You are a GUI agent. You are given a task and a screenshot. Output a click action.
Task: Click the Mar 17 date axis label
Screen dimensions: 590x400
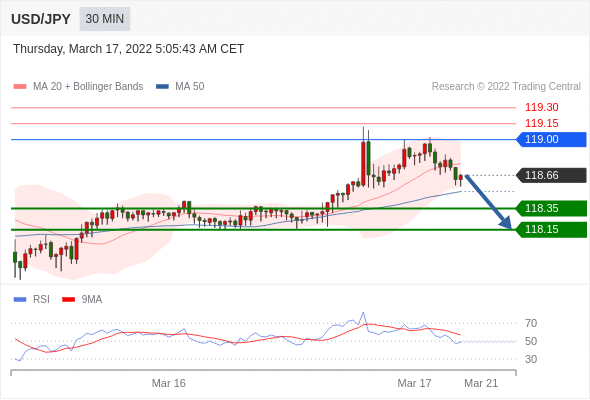(x=414, y=383)
